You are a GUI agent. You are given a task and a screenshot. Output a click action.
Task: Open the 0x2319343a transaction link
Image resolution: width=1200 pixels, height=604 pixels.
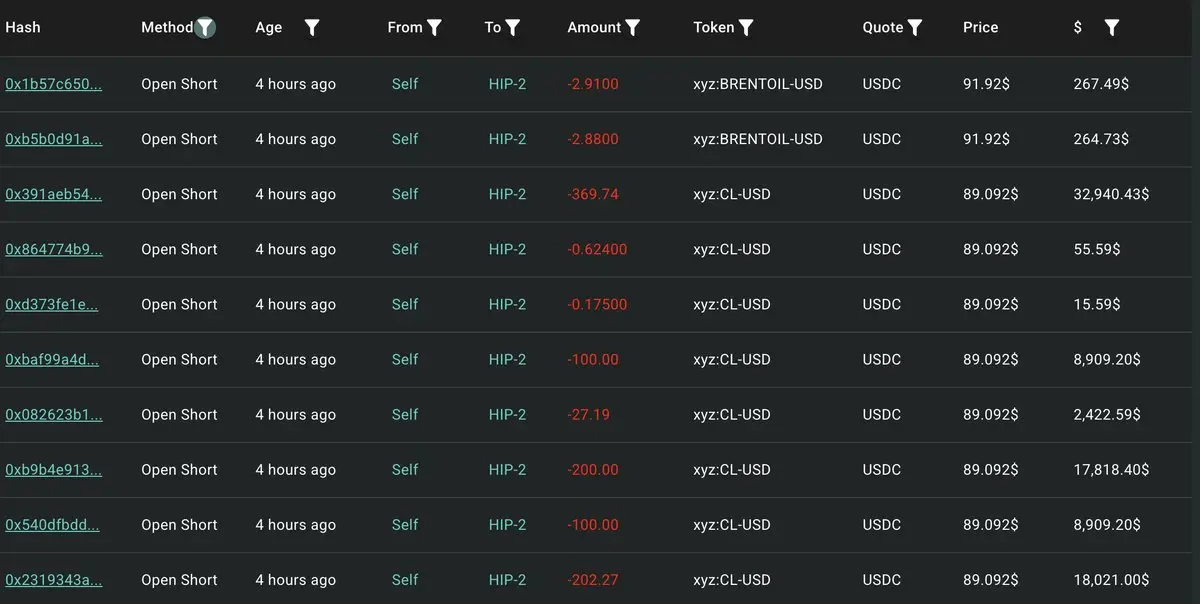54,580
